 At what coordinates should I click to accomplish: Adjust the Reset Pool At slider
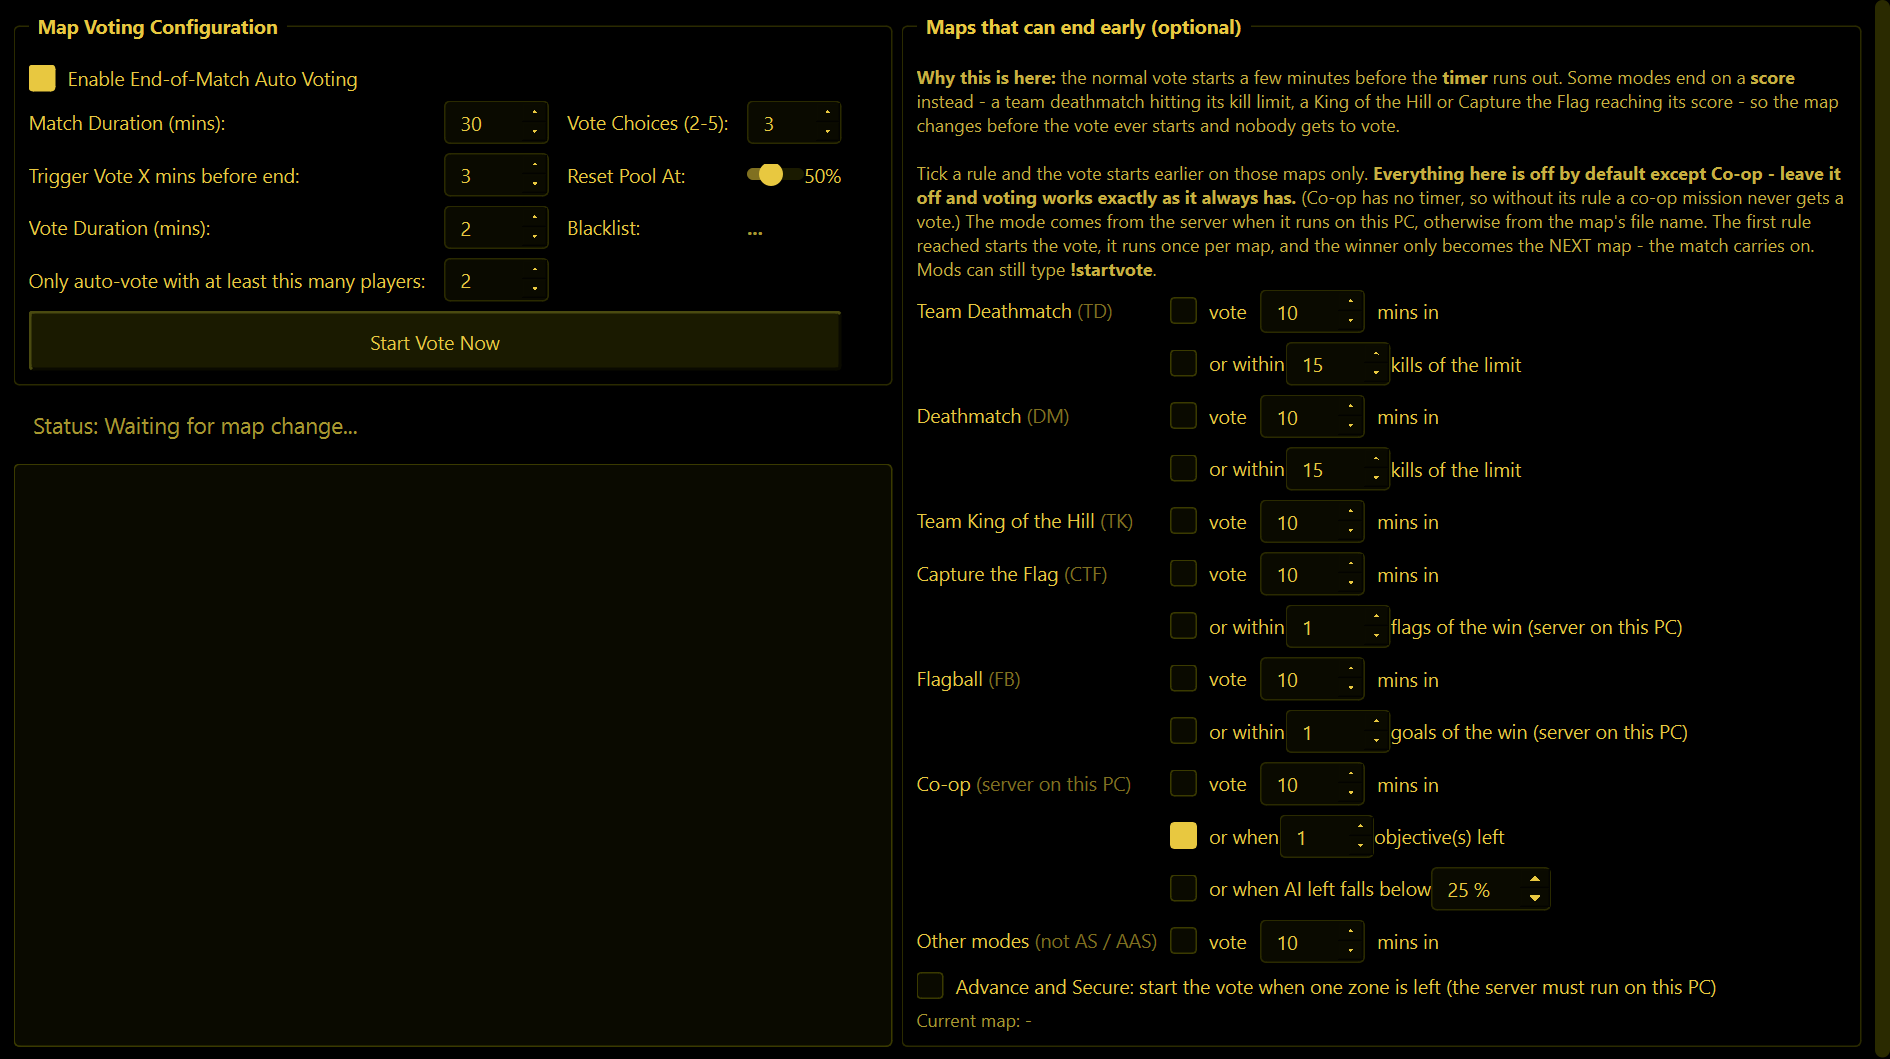click(773, 175)
